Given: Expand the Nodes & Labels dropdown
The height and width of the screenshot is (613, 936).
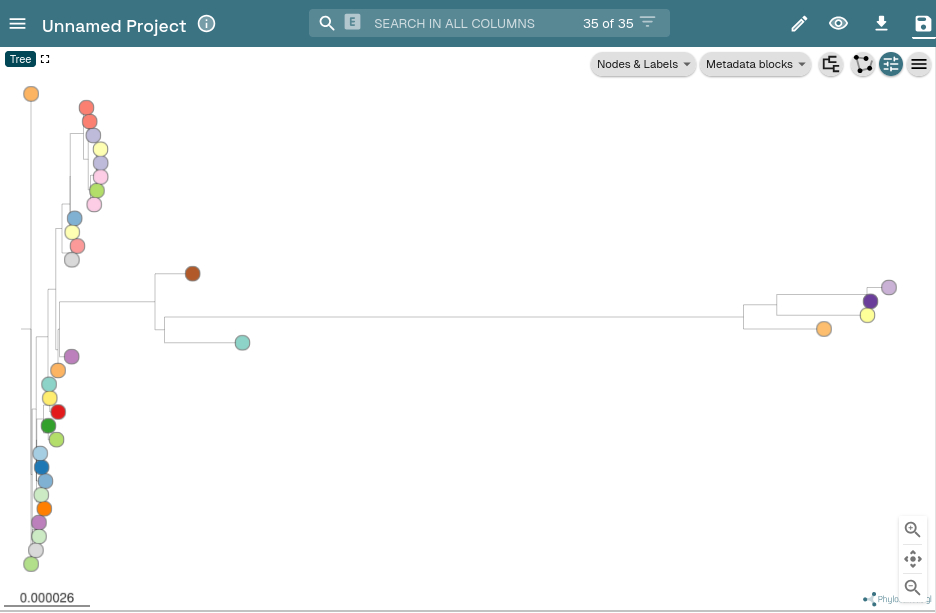Looking at the screenshot, I should pyautogui.click(x=643, y=65).
